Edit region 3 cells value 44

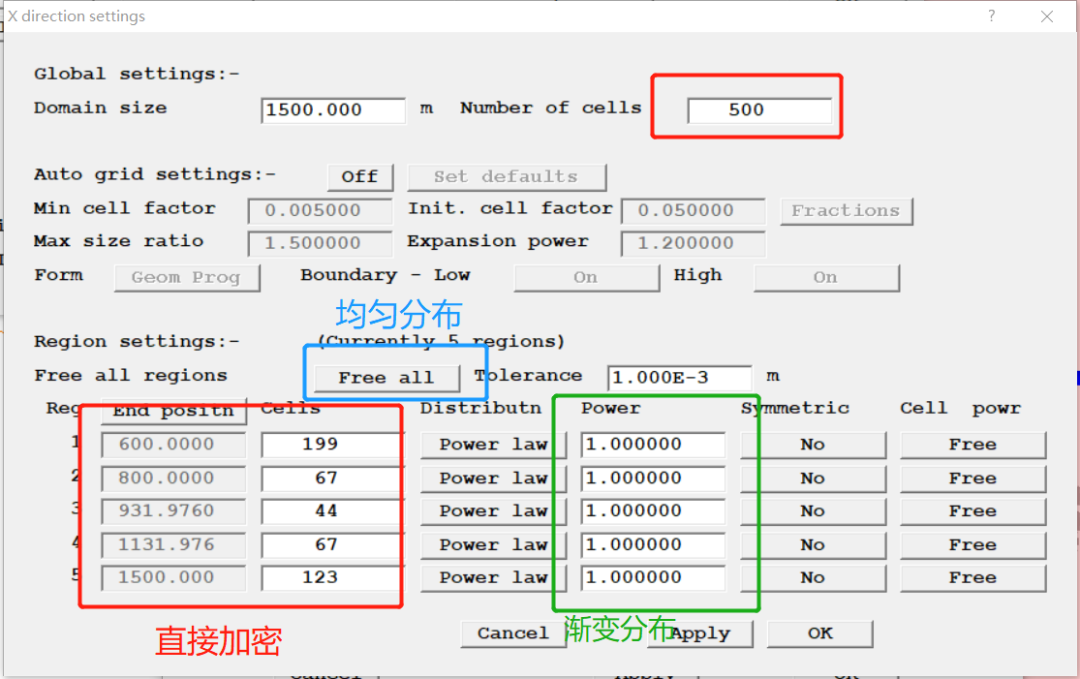(x=332, y=512)
